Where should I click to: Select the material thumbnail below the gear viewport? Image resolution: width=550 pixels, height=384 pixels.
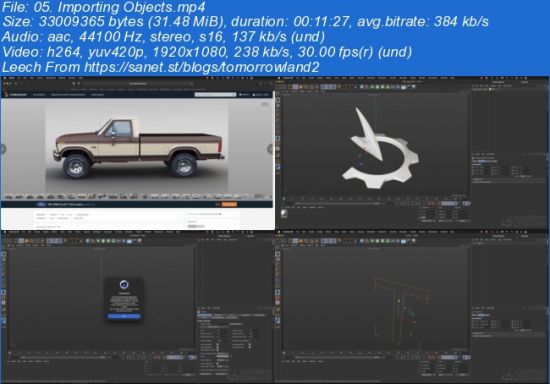coord(284,214)
